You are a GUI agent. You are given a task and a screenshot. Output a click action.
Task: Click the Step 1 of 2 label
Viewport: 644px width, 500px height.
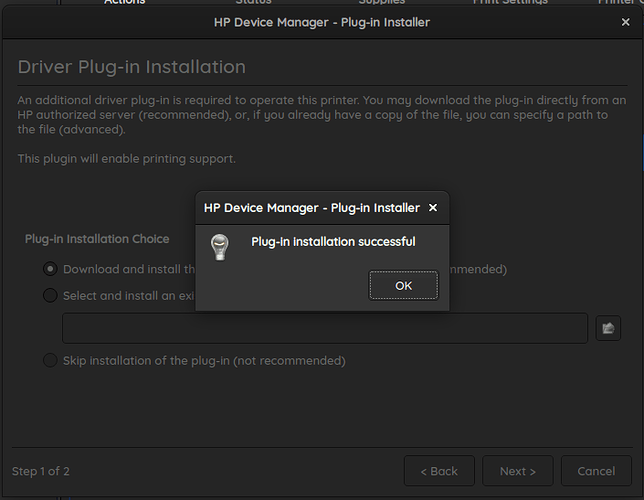click(40, 471)
